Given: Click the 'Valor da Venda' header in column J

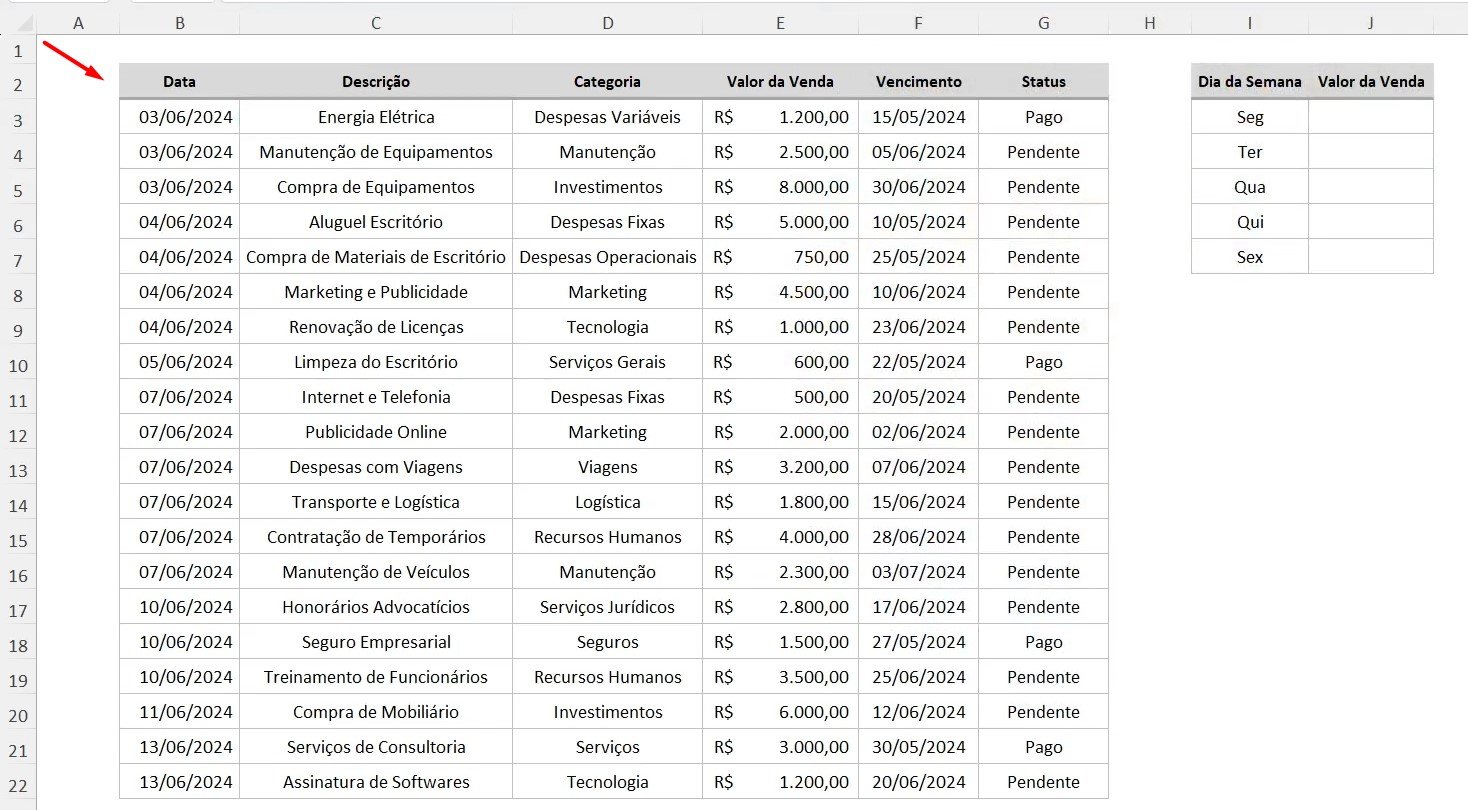Looking at the screenshot, I should tap(1371, 82).
